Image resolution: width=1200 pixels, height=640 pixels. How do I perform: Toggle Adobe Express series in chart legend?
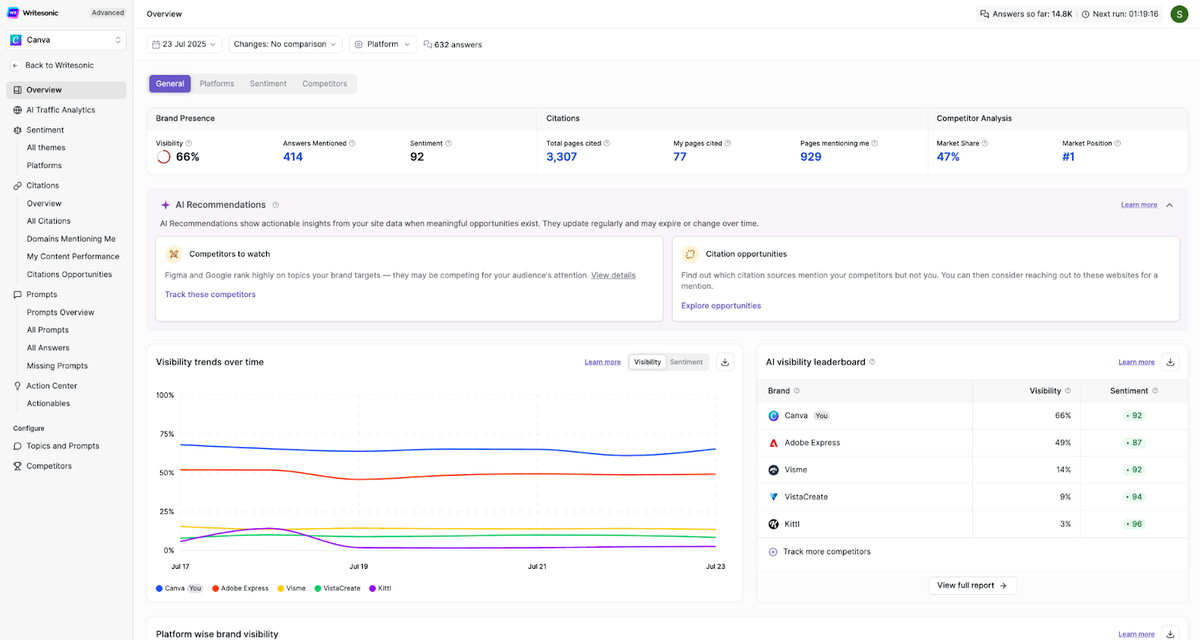pyautogui.click(x=240, y=588)
